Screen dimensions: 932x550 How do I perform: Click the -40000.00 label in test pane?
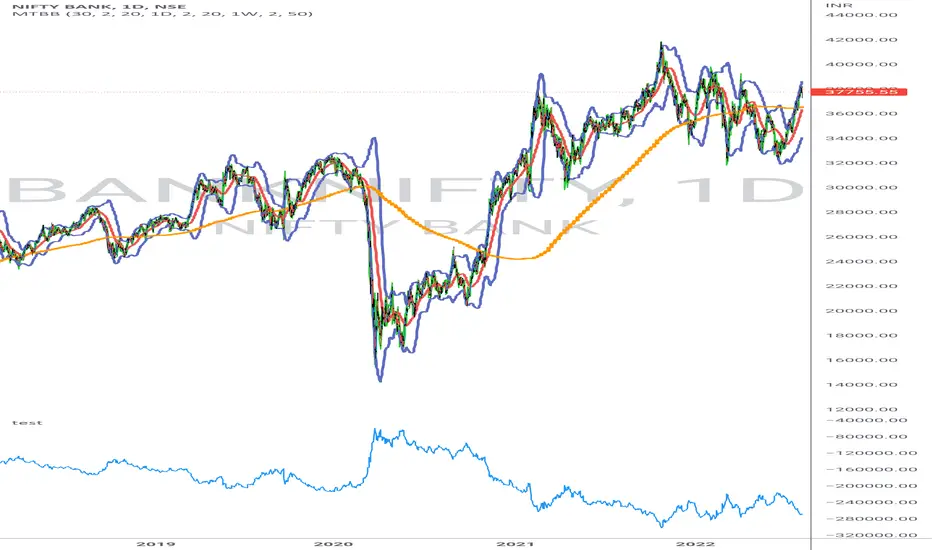coord(867,420)
